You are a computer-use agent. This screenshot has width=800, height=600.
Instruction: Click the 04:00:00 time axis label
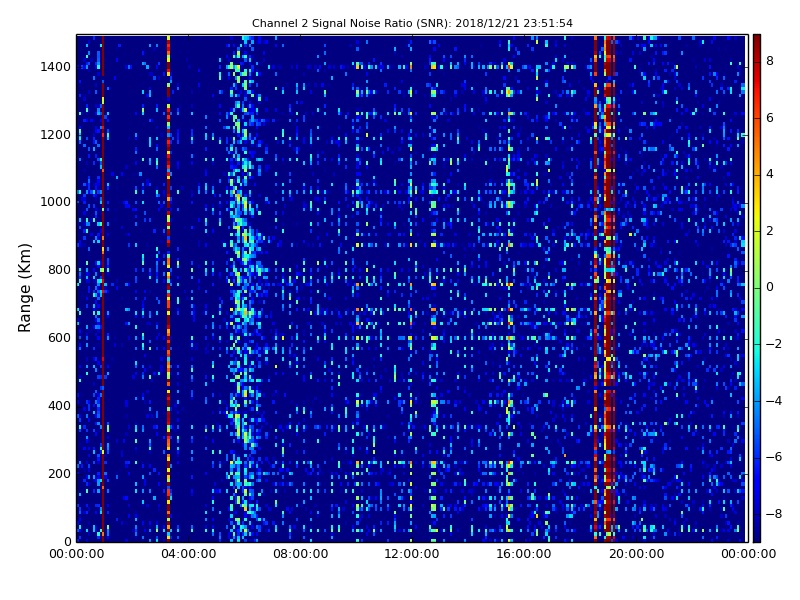click(188, 554)
